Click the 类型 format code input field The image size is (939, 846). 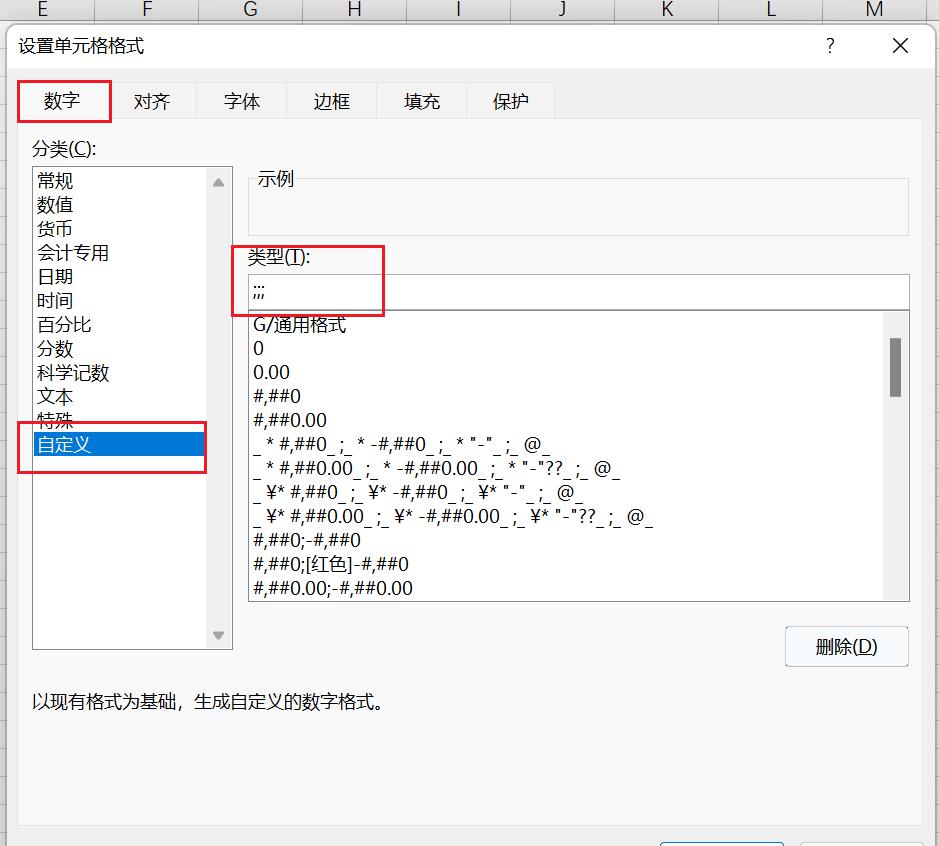[578, 292]
